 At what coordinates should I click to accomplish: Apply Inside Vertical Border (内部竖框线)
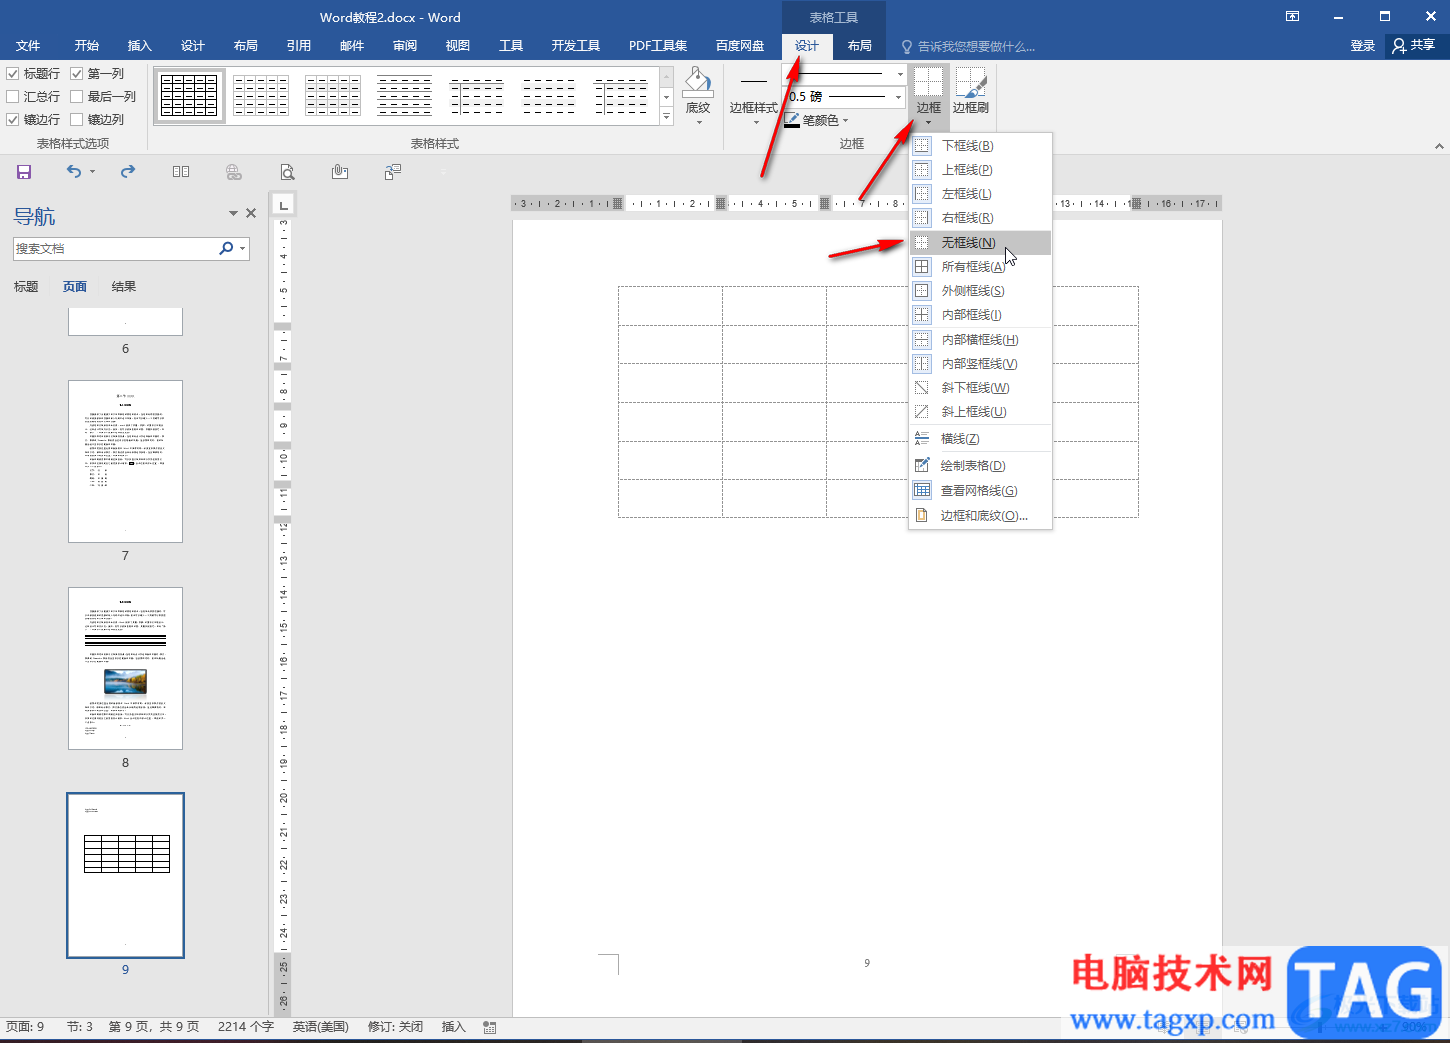coord(980,364)
